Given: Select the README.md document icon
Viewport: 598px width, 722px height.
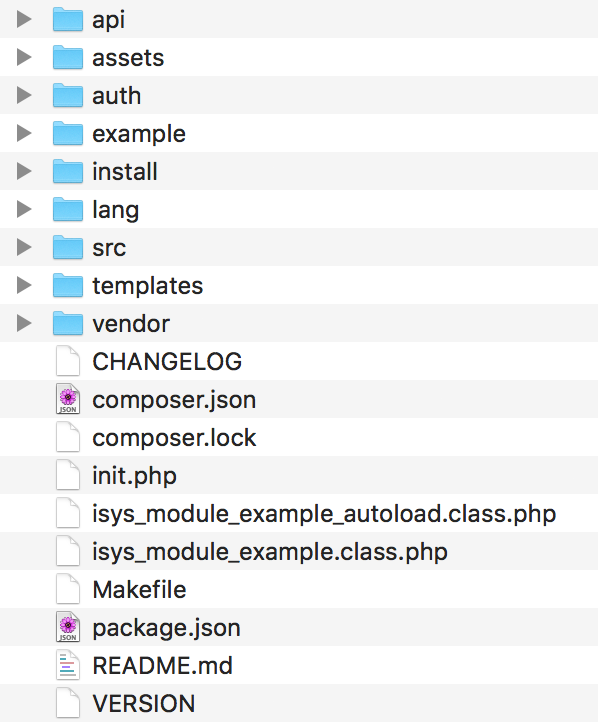Looking at the screenshot, I should tap(68, 665).
